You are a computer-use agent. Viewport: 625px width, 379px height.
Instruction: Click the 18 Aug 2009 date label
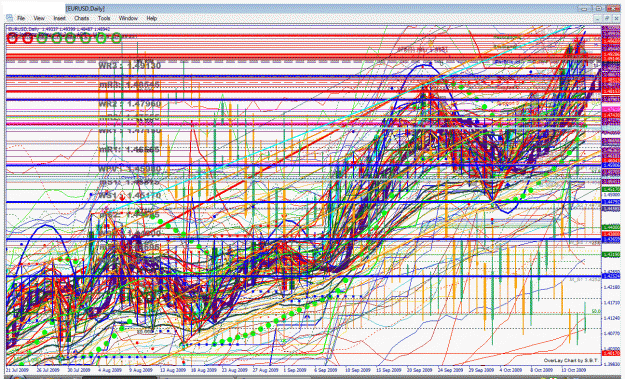point(204,370)
